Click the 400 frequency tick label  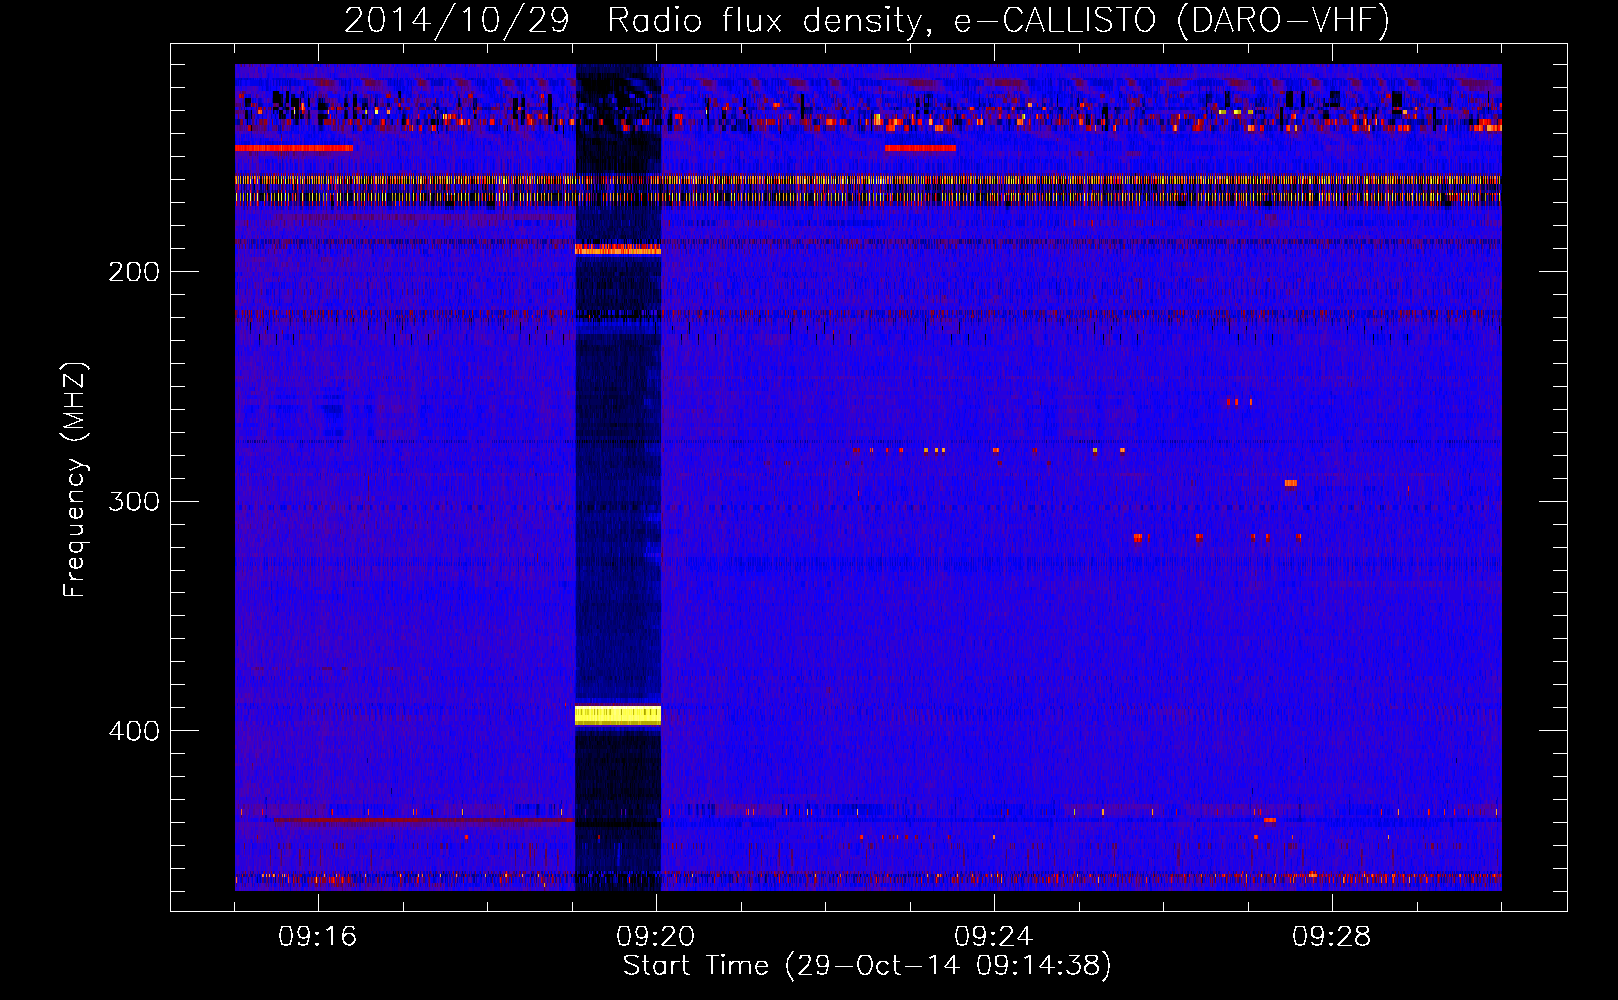click(133, 731)
